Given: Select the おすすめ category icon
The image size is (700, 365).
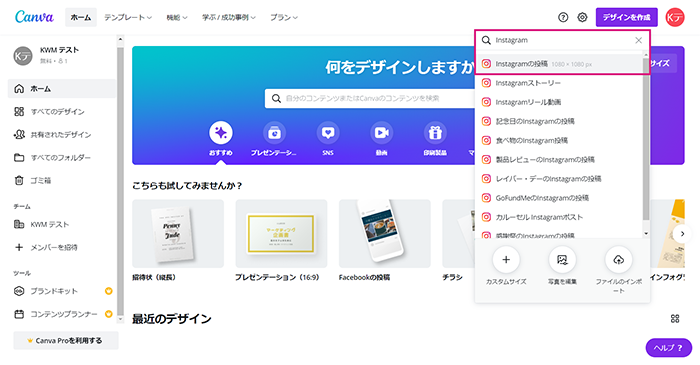Looking at the screenshot, I should [221, 133].
